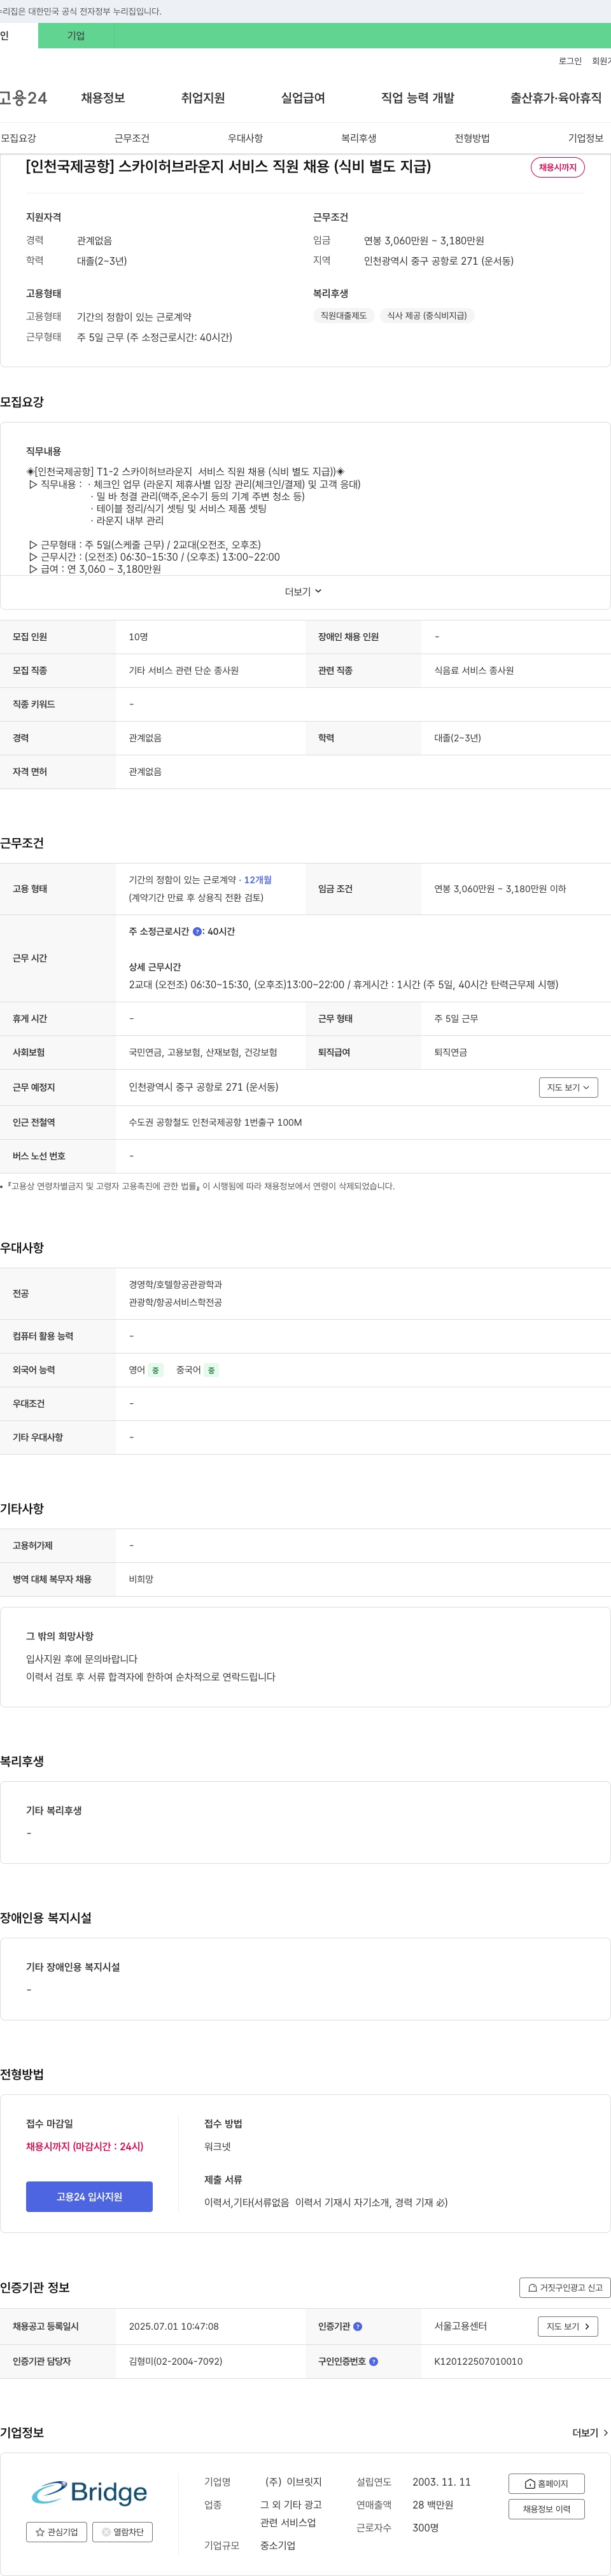Open the 취업지원 menu
611x2576 pixels.
tap(203, 98)
